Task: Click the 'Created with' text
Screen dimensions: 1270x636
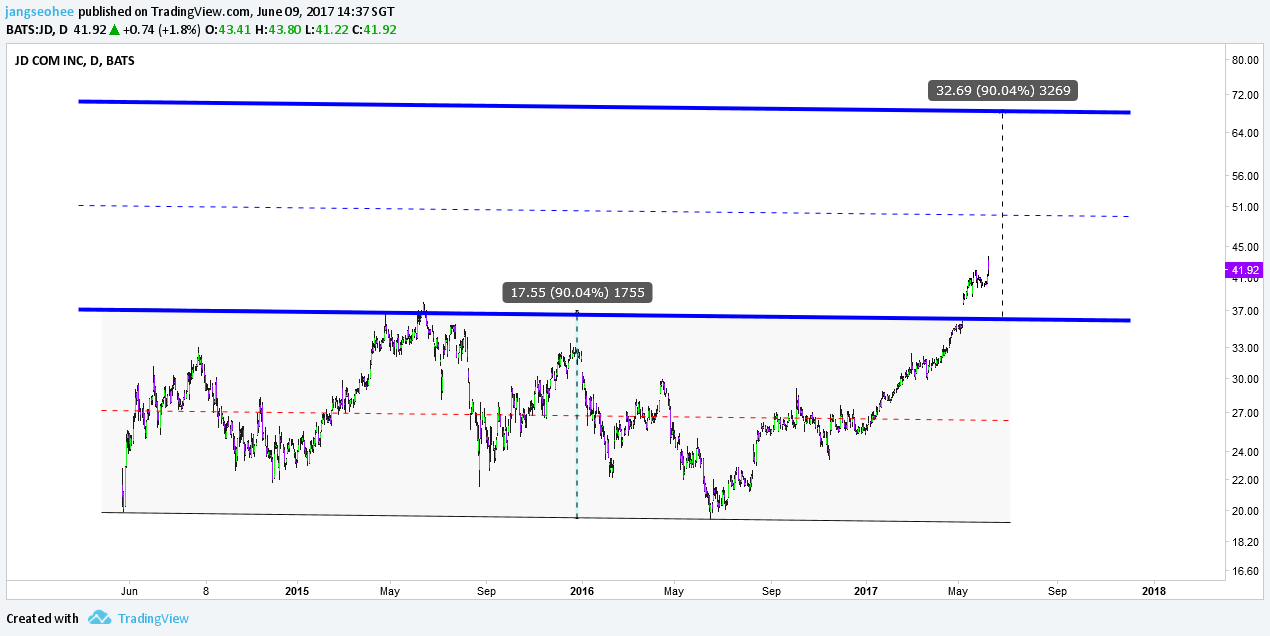Action: 42,618
